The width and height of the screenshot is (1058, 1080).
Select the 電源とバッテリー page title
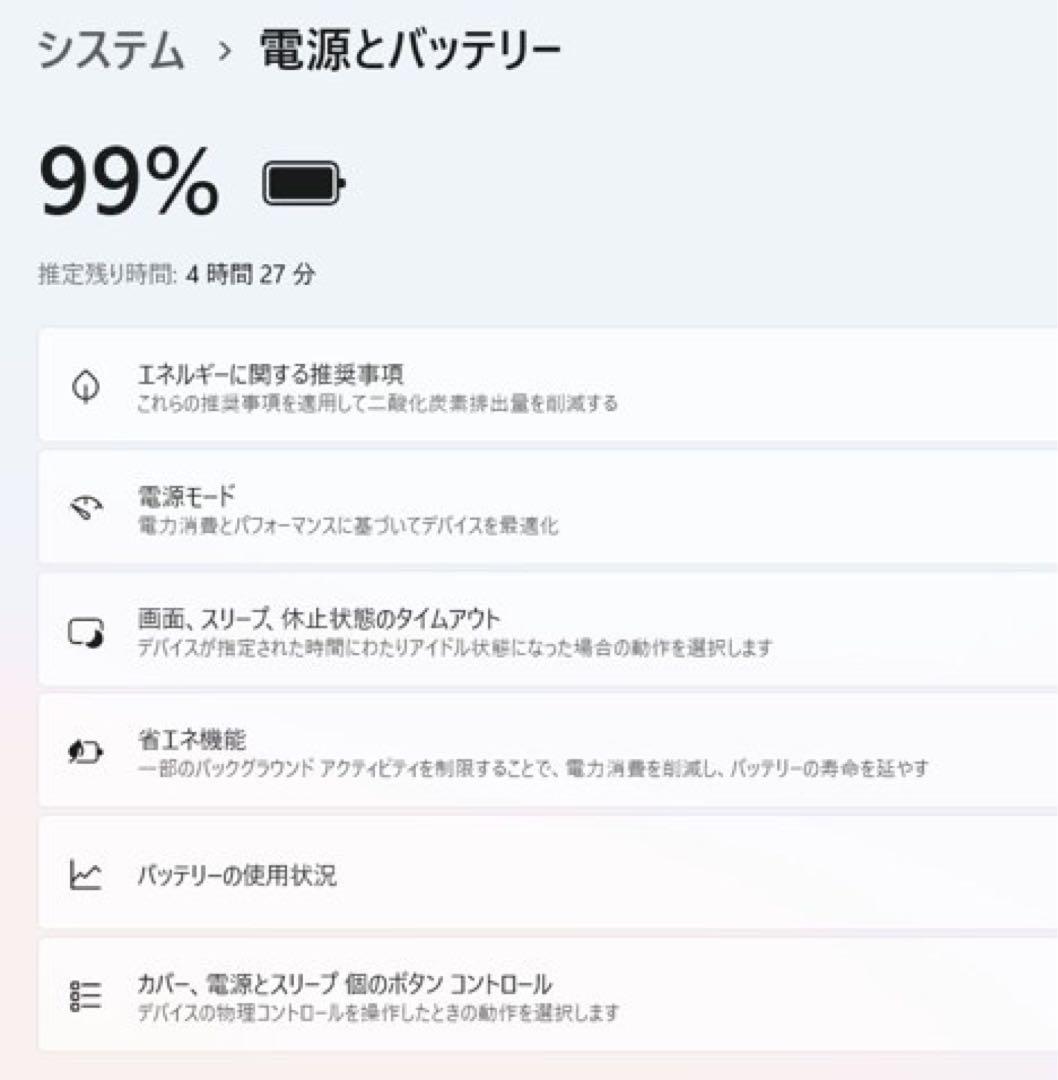pyautogui.click(x=407, y=48)
